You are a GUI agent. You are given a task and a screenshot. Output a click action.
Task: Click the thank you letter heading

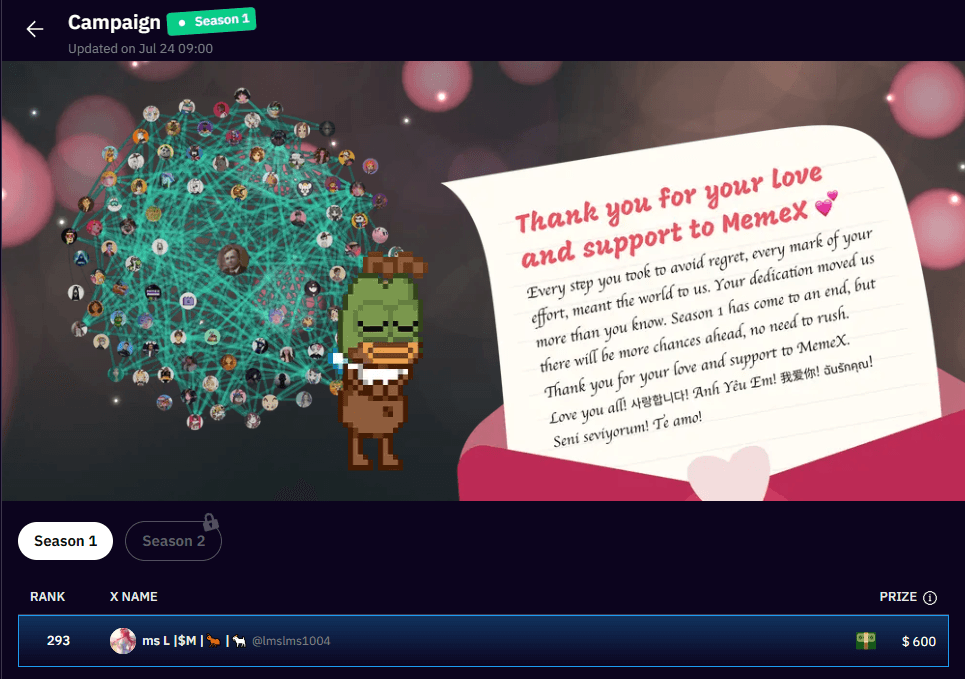(670, 218)
